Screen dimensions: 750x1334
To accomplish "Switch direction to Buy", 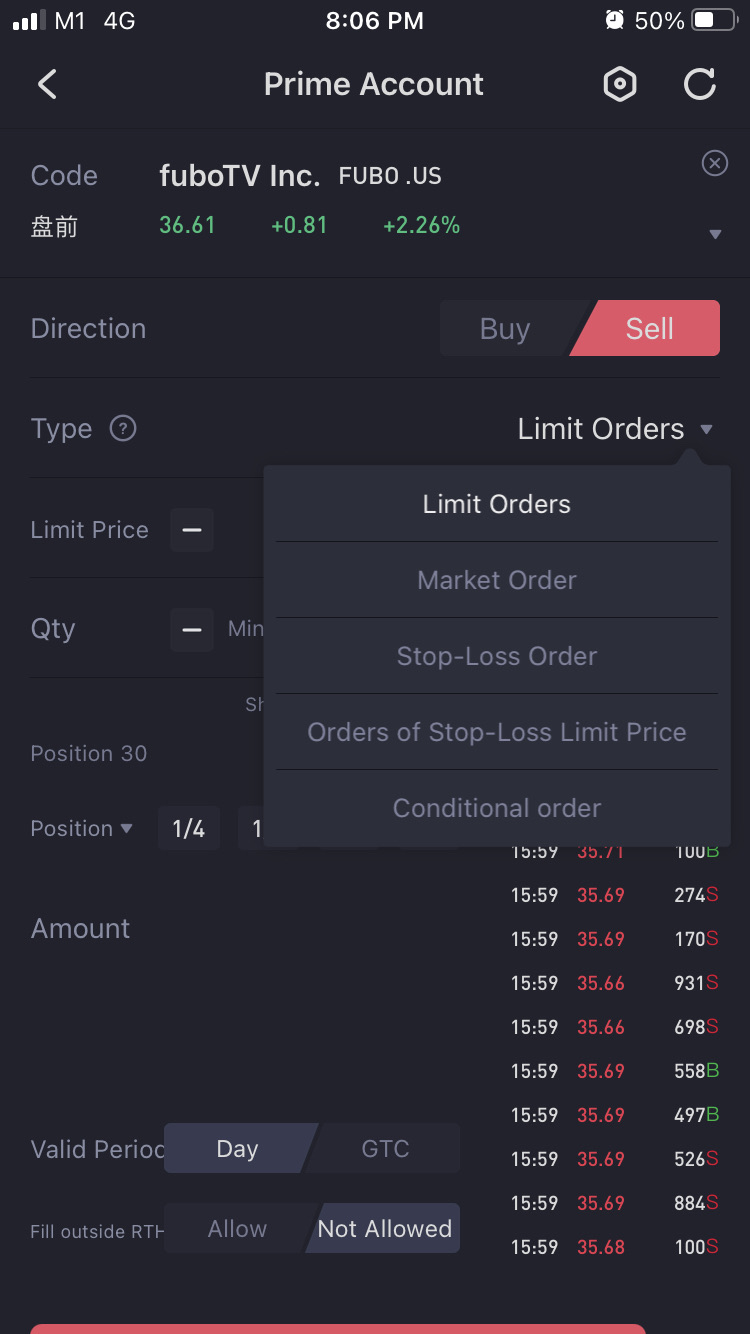I will 505,329.
